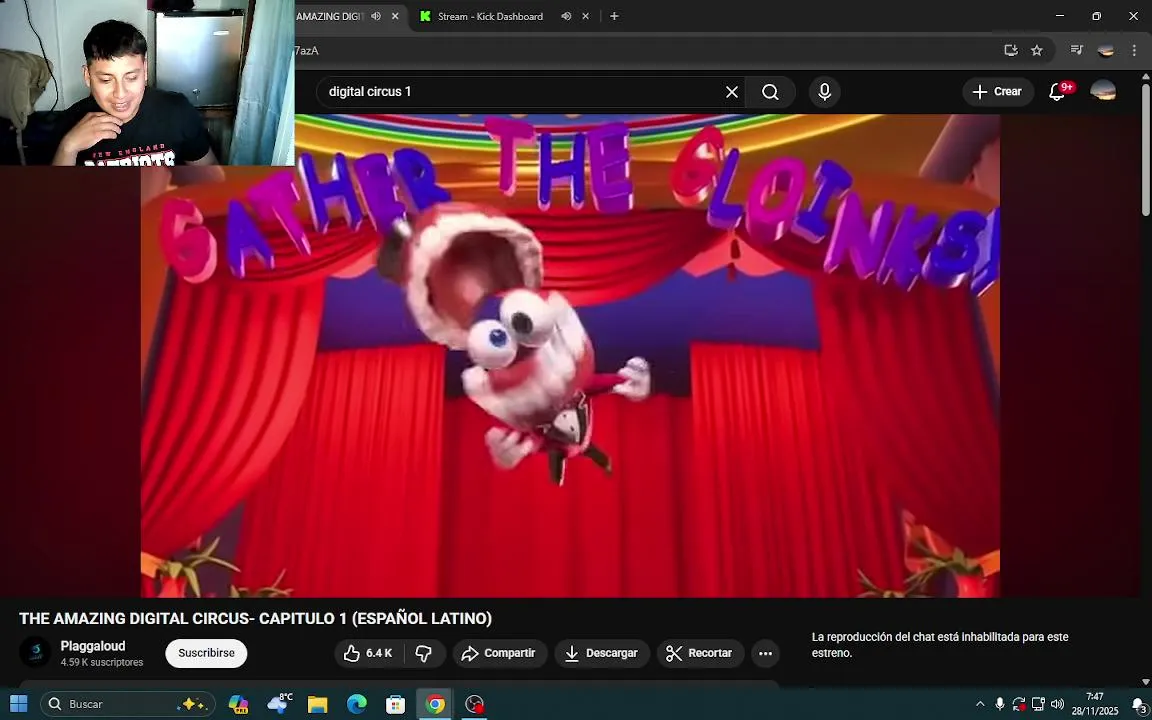The height and width of the screenshot is (720, 1152).
Task: Open the display network icon in tray
Action: coord(1038,704)
